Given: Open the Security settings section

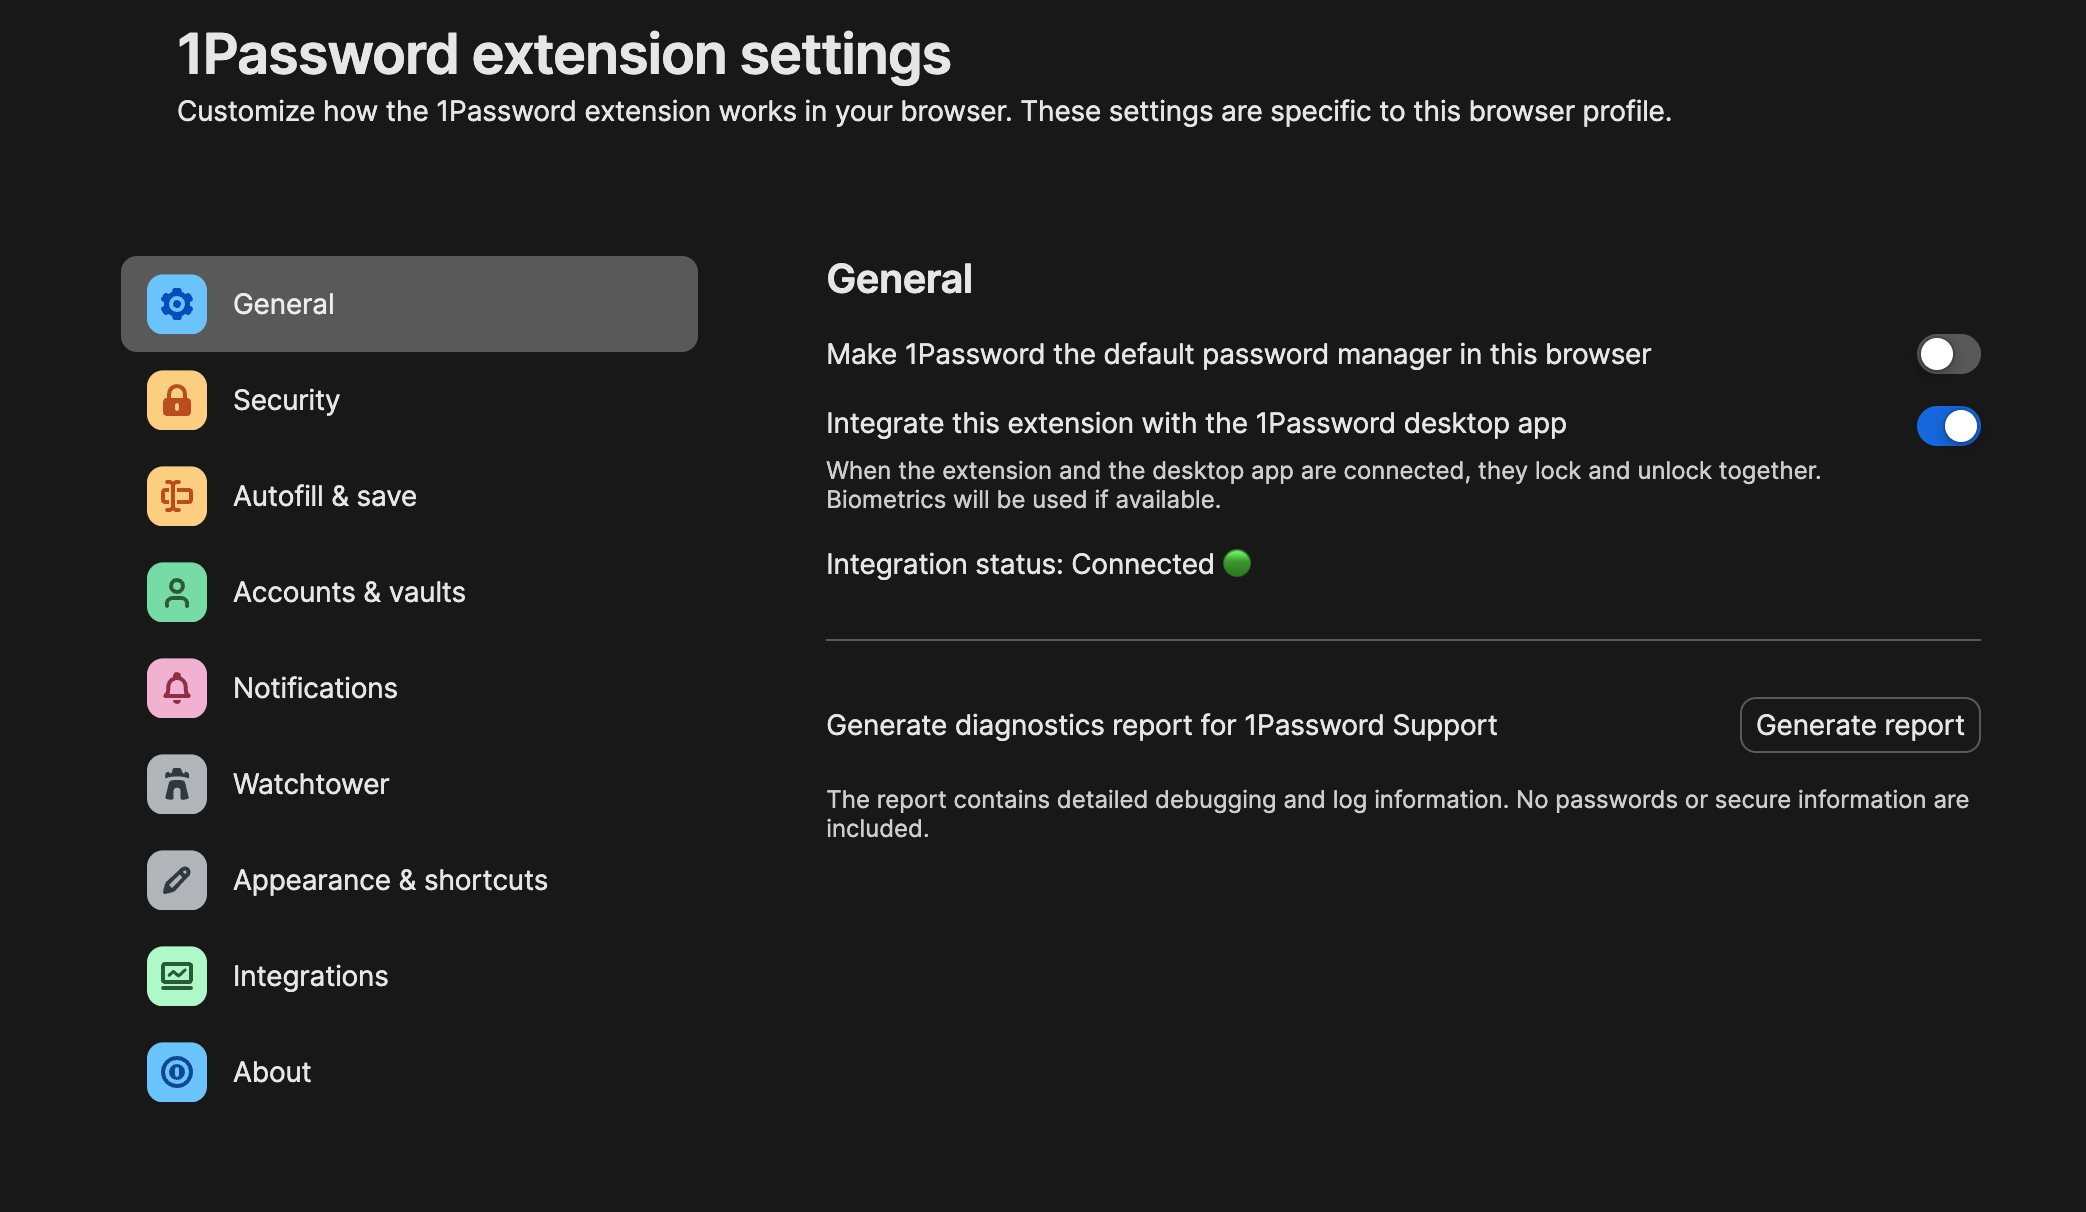Looking at the screenshot, I should [x=286, y=400].
